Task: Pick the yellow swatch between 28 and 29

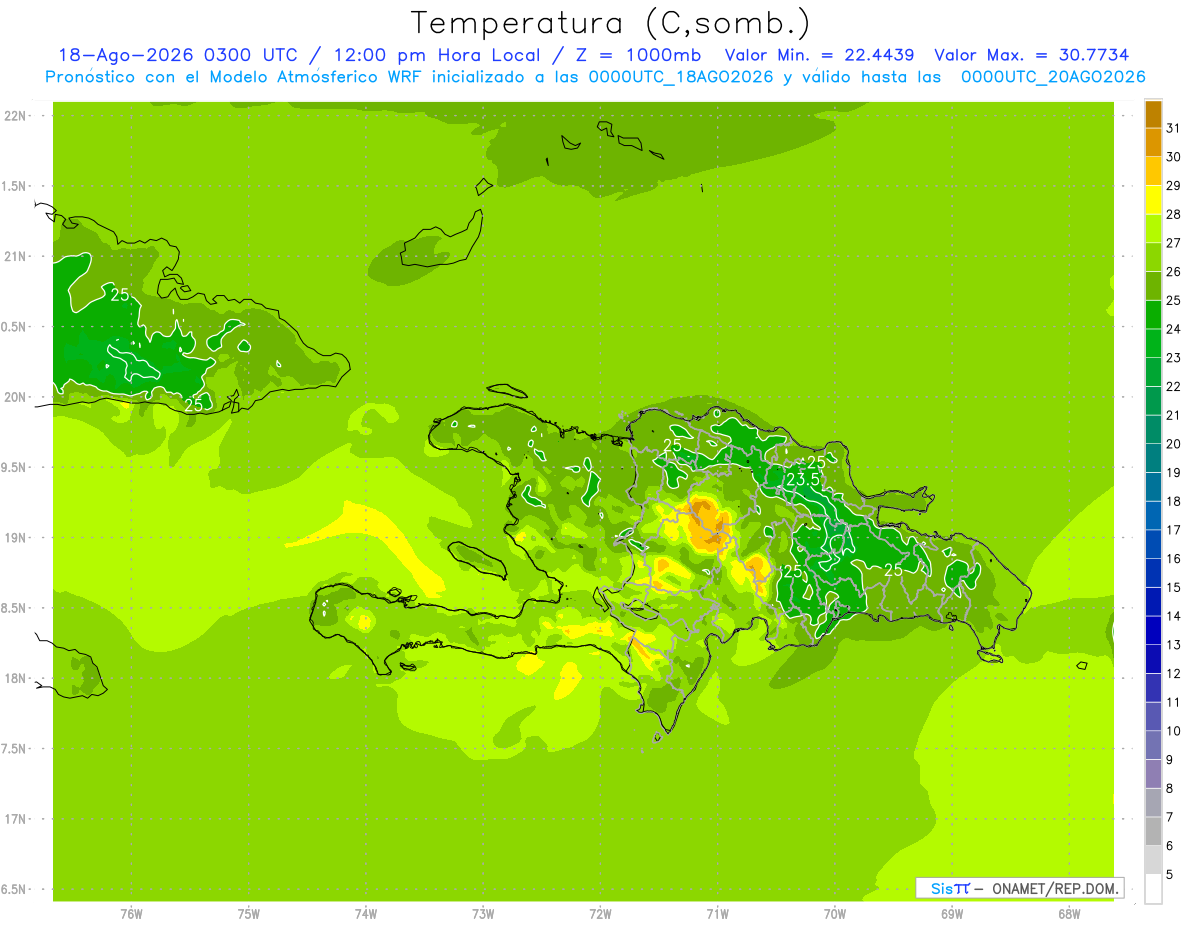Action: pos(1153,200)
